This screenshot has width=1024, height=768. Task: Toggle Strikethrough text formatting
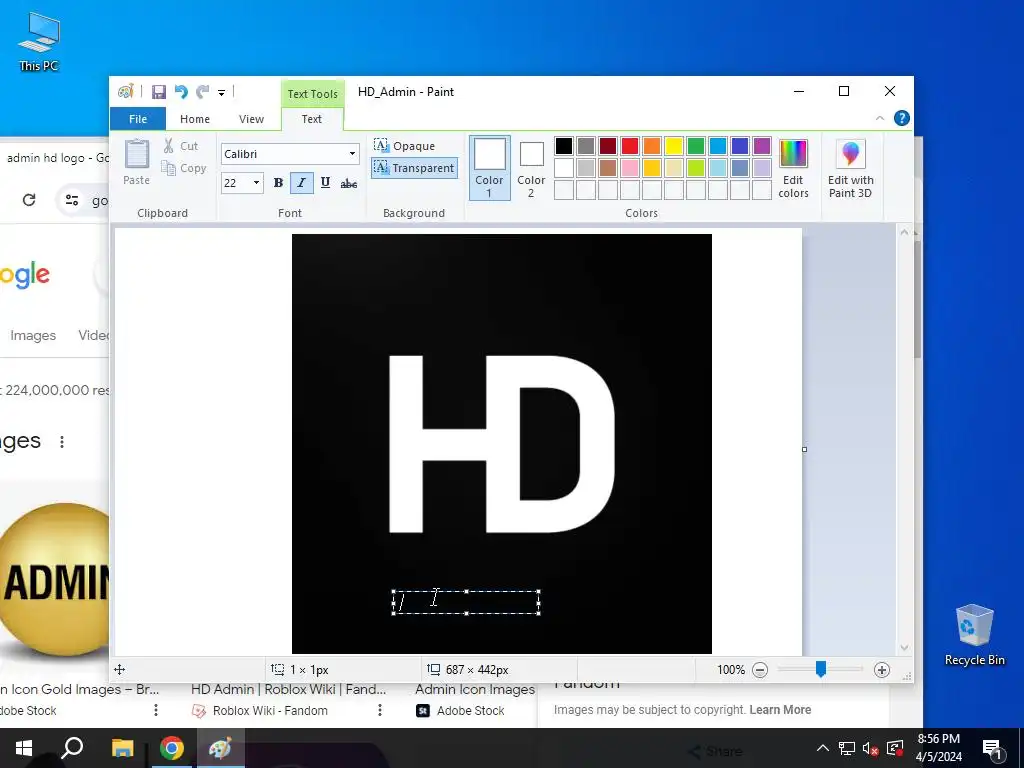[x=349, y=183]
